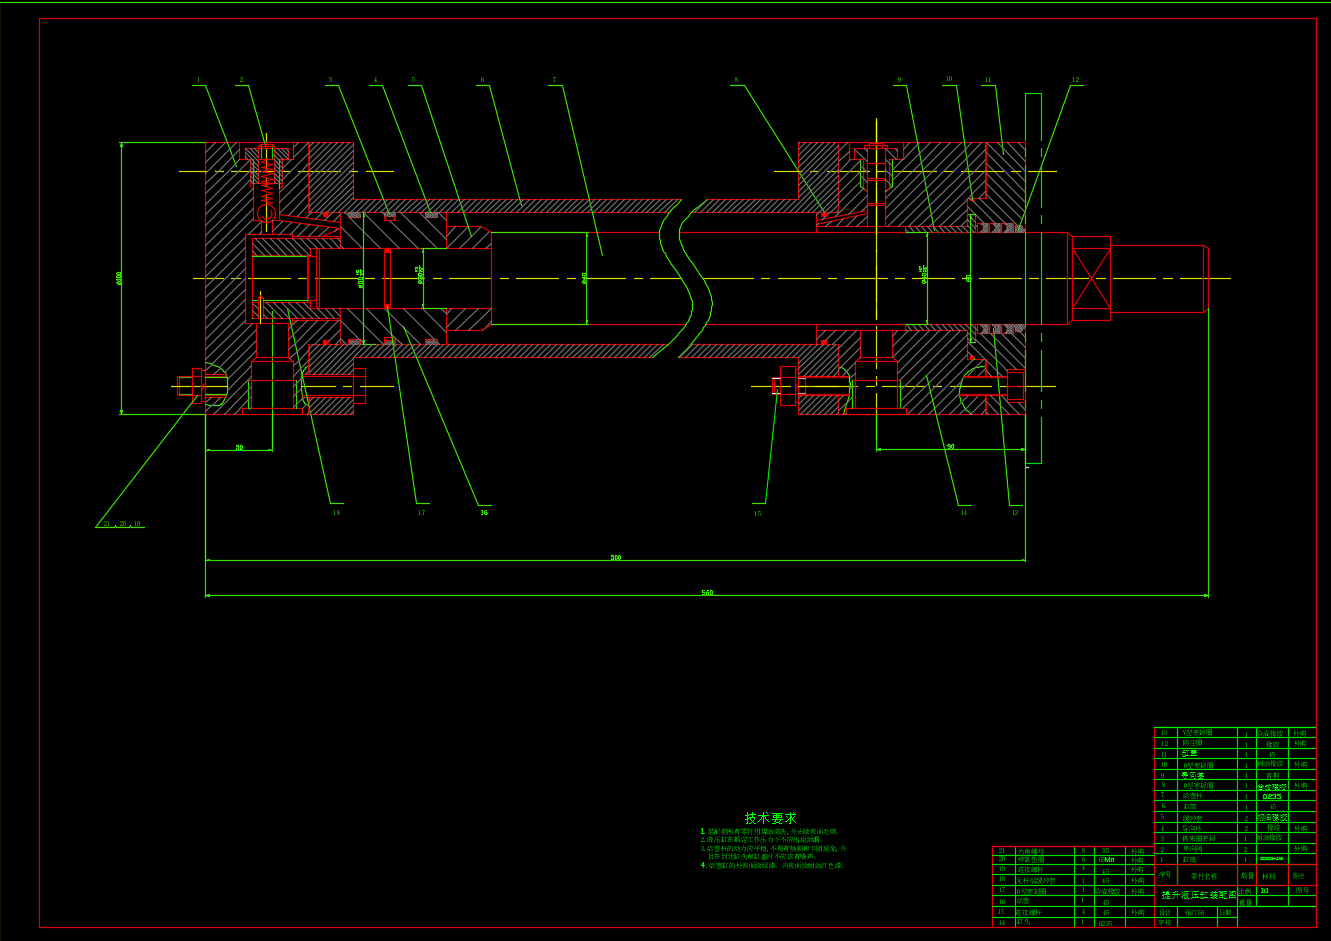
Task: Click leader callout number 18 below drawing
Action: coord(336,513)
